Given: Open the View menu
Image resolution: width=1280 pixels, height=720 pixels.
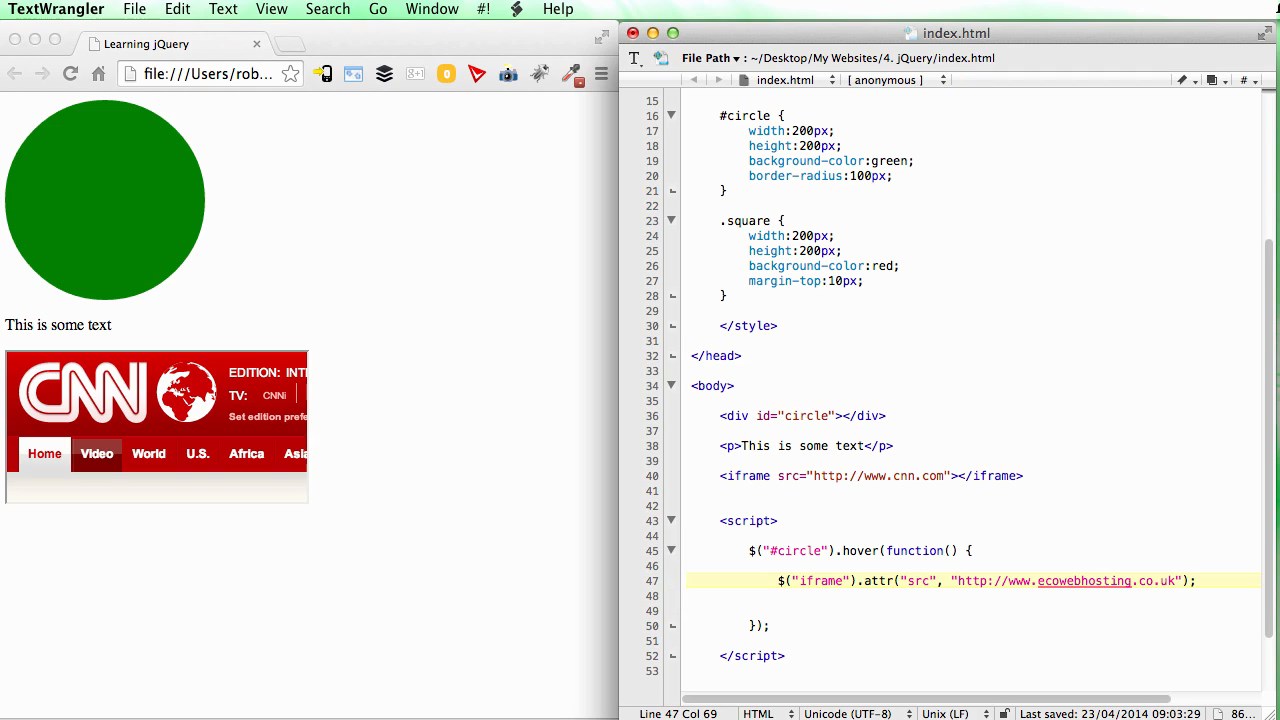Looking at the screenshot, I should coord(272,9).
